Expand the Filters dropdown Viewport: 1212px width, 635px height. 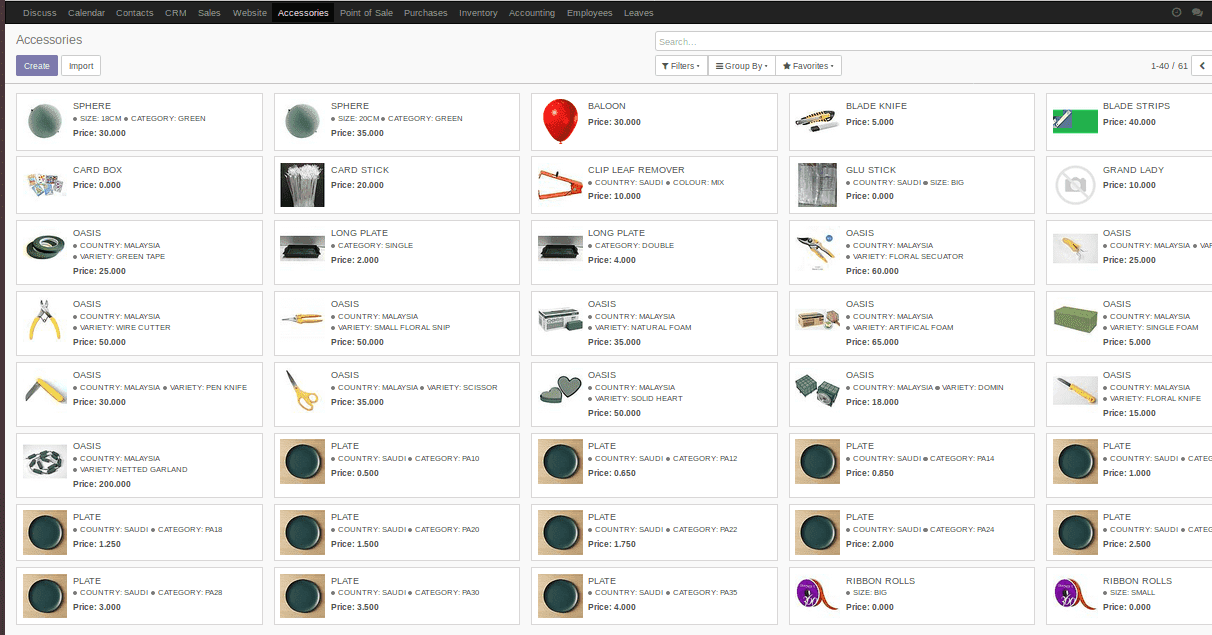(681, 66)
